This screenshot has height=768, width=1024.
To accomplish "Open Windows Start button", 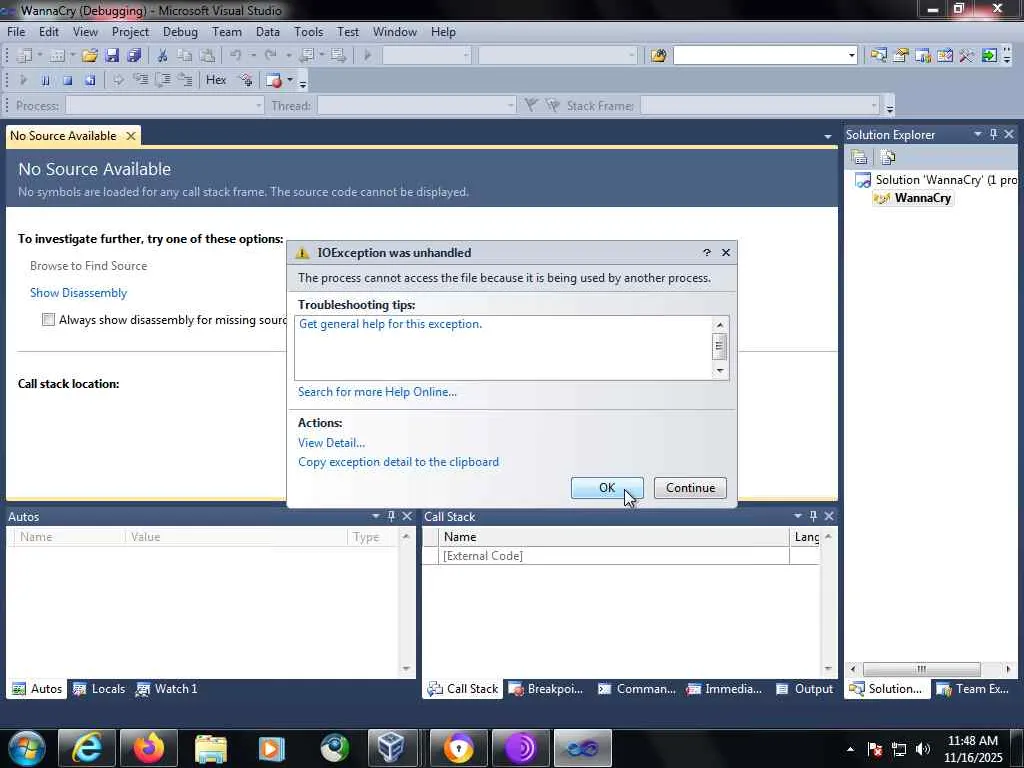I will (x=25, y=748).
